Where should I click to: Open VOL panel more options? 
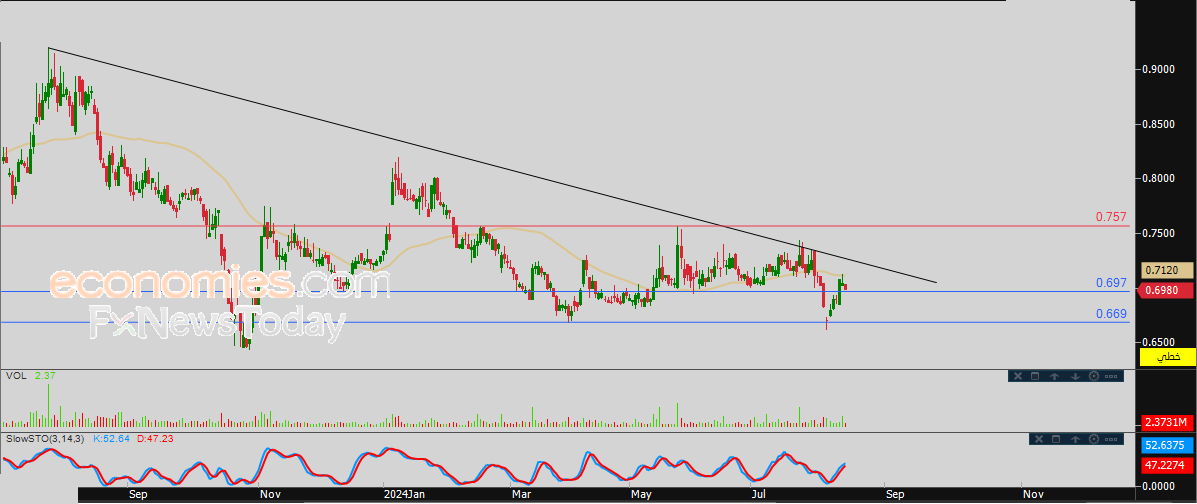(x=1112, y=376)
